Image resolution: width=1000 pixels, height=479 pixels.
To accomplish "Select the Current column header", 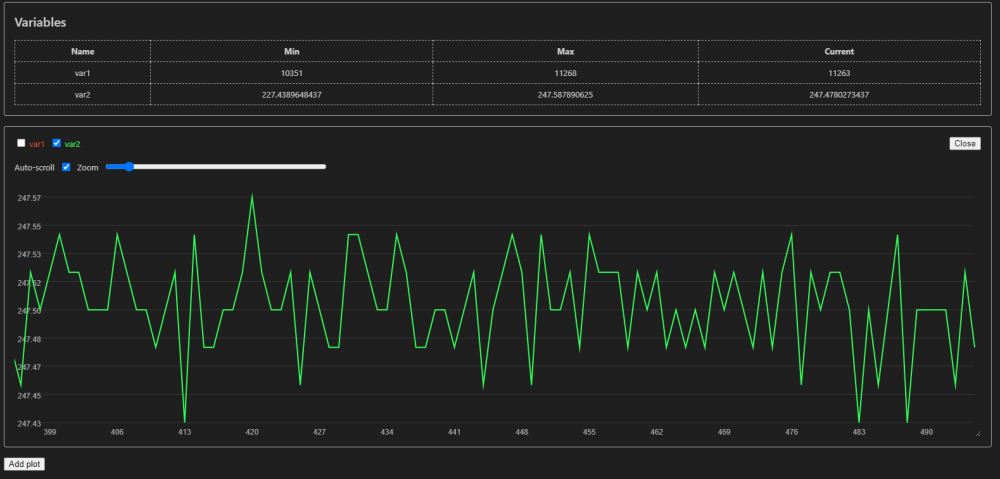I will [839, 51].
